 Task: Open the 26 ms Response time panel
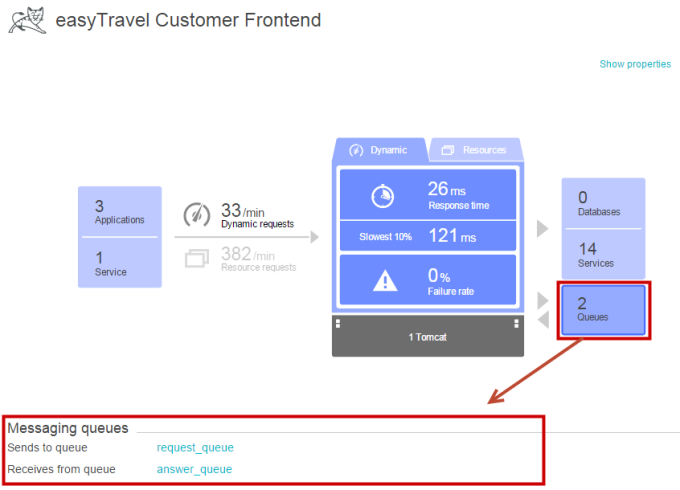coord(428,195)
